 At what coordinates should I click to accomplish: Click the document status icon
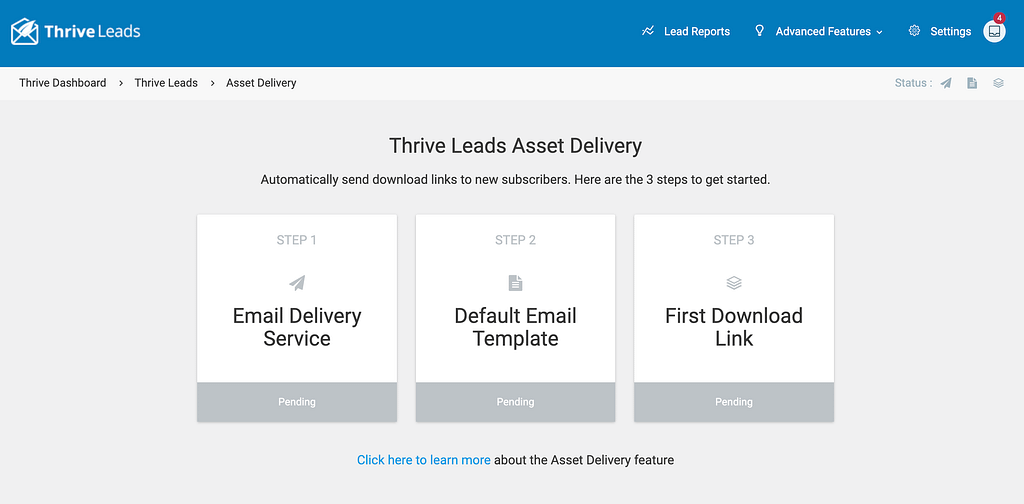(972, 83)
